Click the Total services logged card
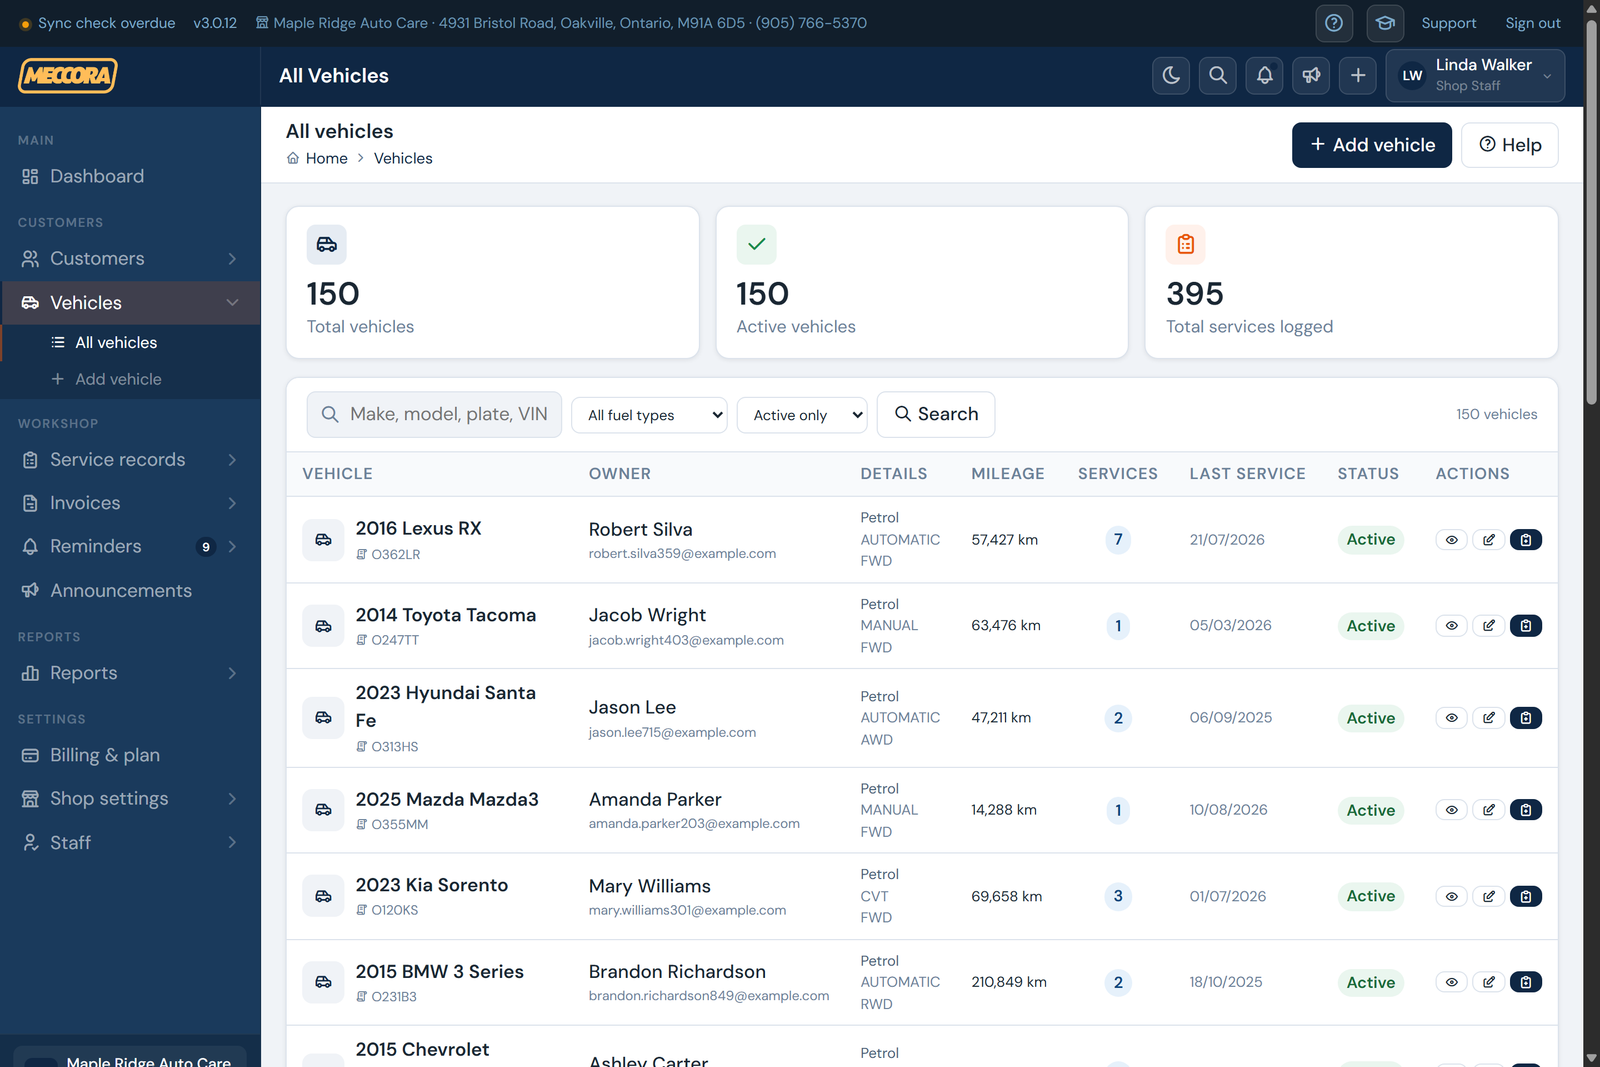Image resolution: width=1600 pixels, height=1067 pixels. 1351,282
